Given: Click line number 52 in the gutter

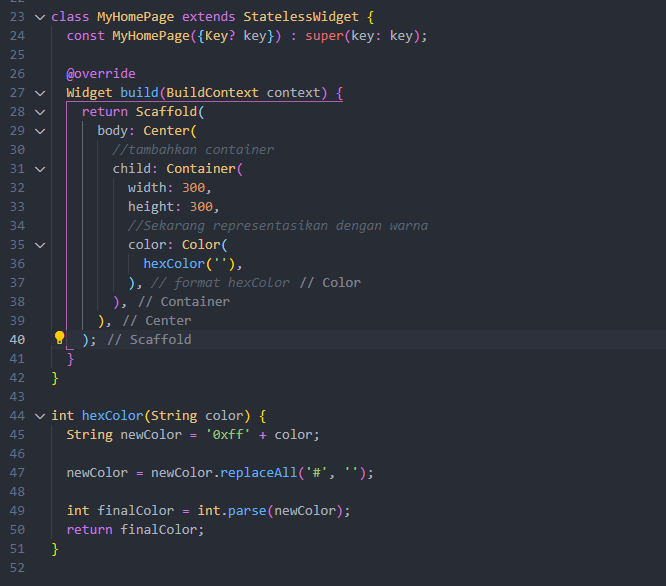Looking at the screenshot, I should coord(17,568).
